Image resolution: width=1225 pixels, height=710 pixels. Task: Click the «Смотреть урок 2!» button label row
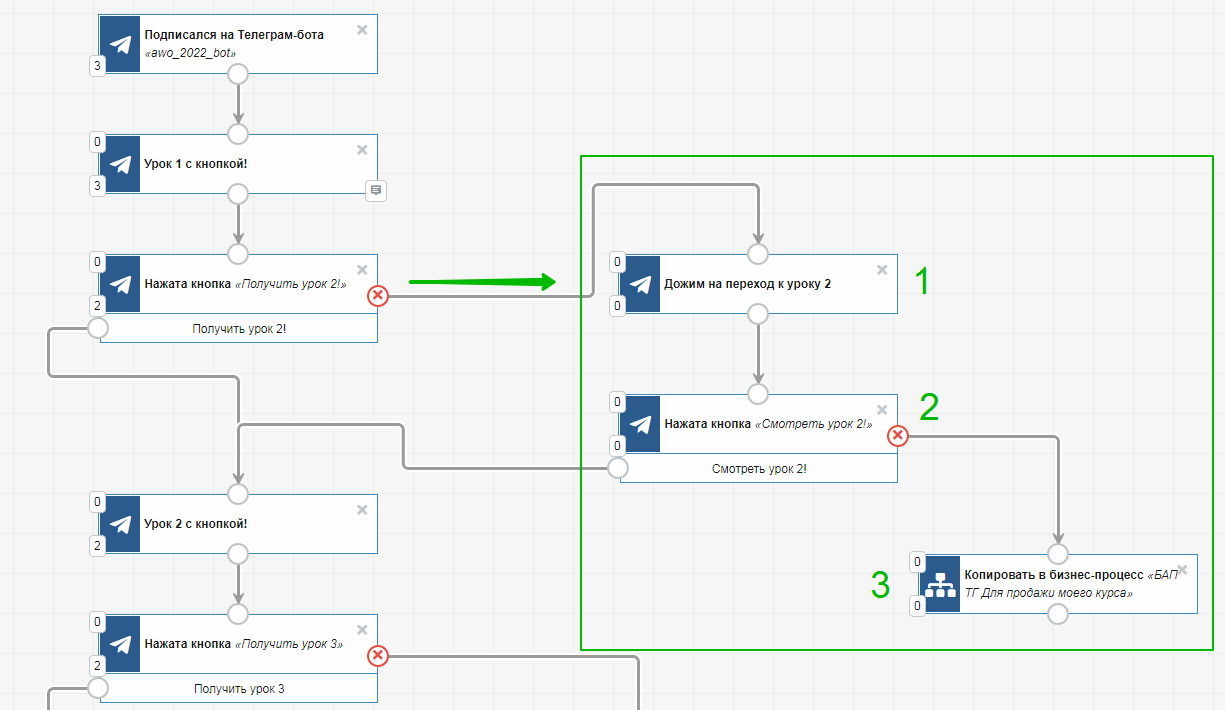coord(759,468)
